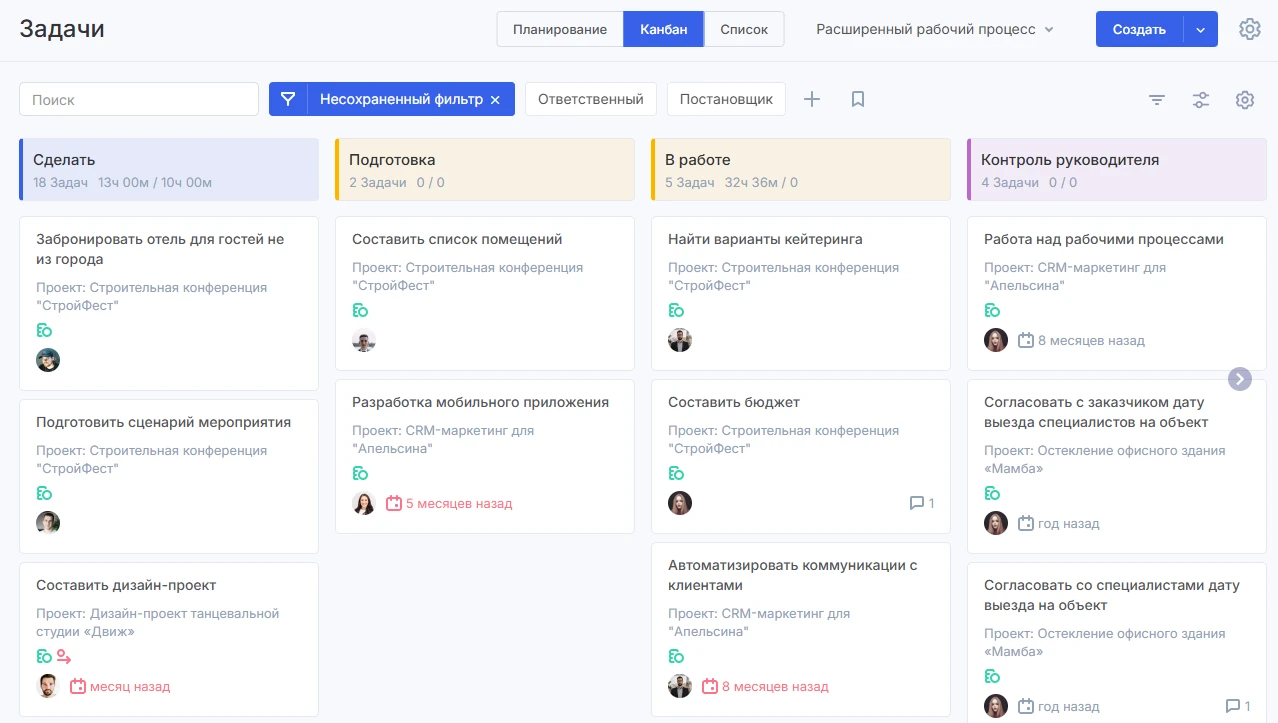Remove the Несохраненный фильтр with the X
Viewport: 1278px width, 723px height.
pos(495,100)
